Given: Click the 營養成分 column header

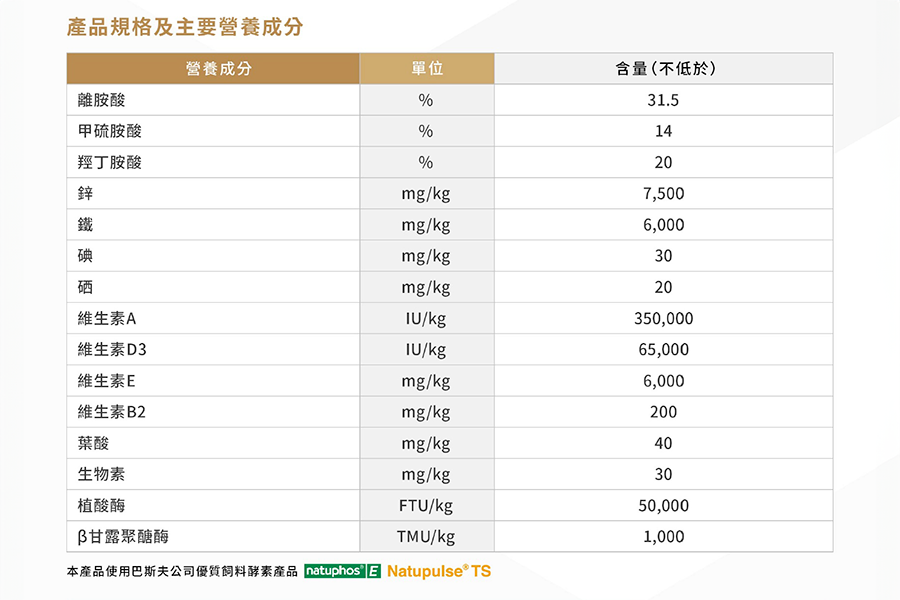Looking at the screenshot, I should pyautogui.click(x=213, y=69).
